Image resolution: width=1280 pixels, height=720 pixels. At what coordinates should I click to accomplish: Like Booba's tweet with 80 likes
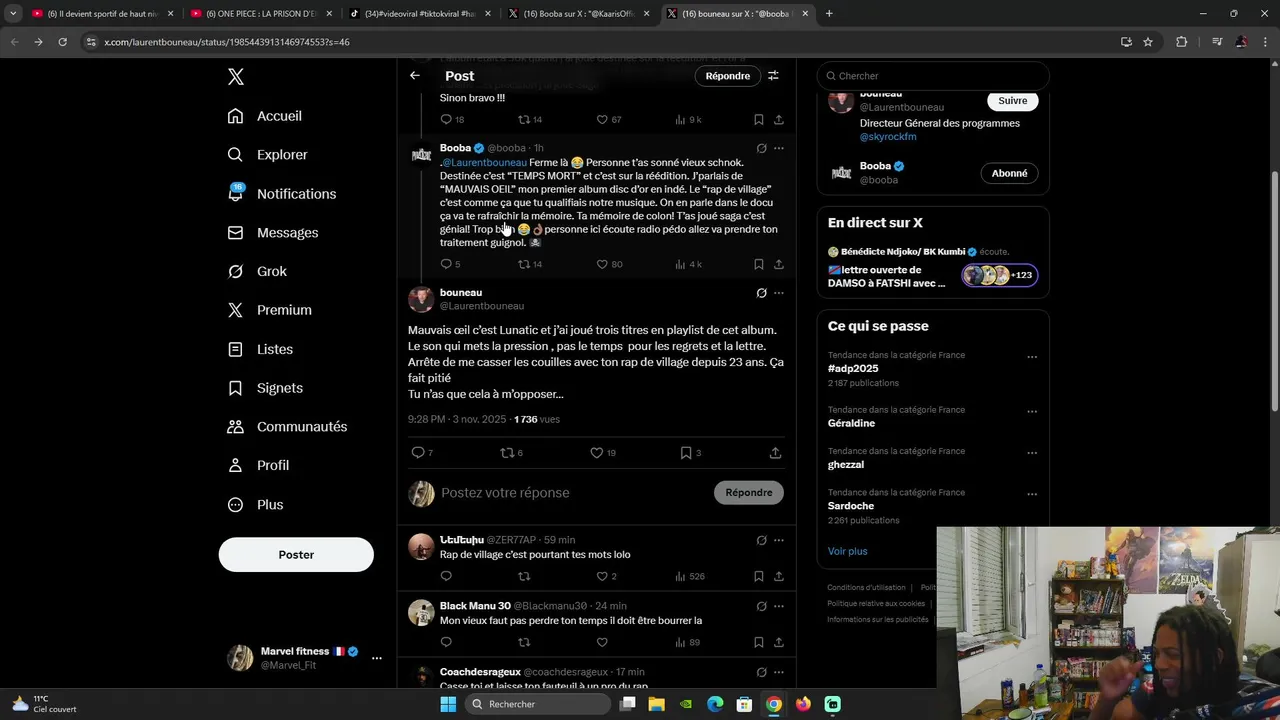click(x=602, y=264)
